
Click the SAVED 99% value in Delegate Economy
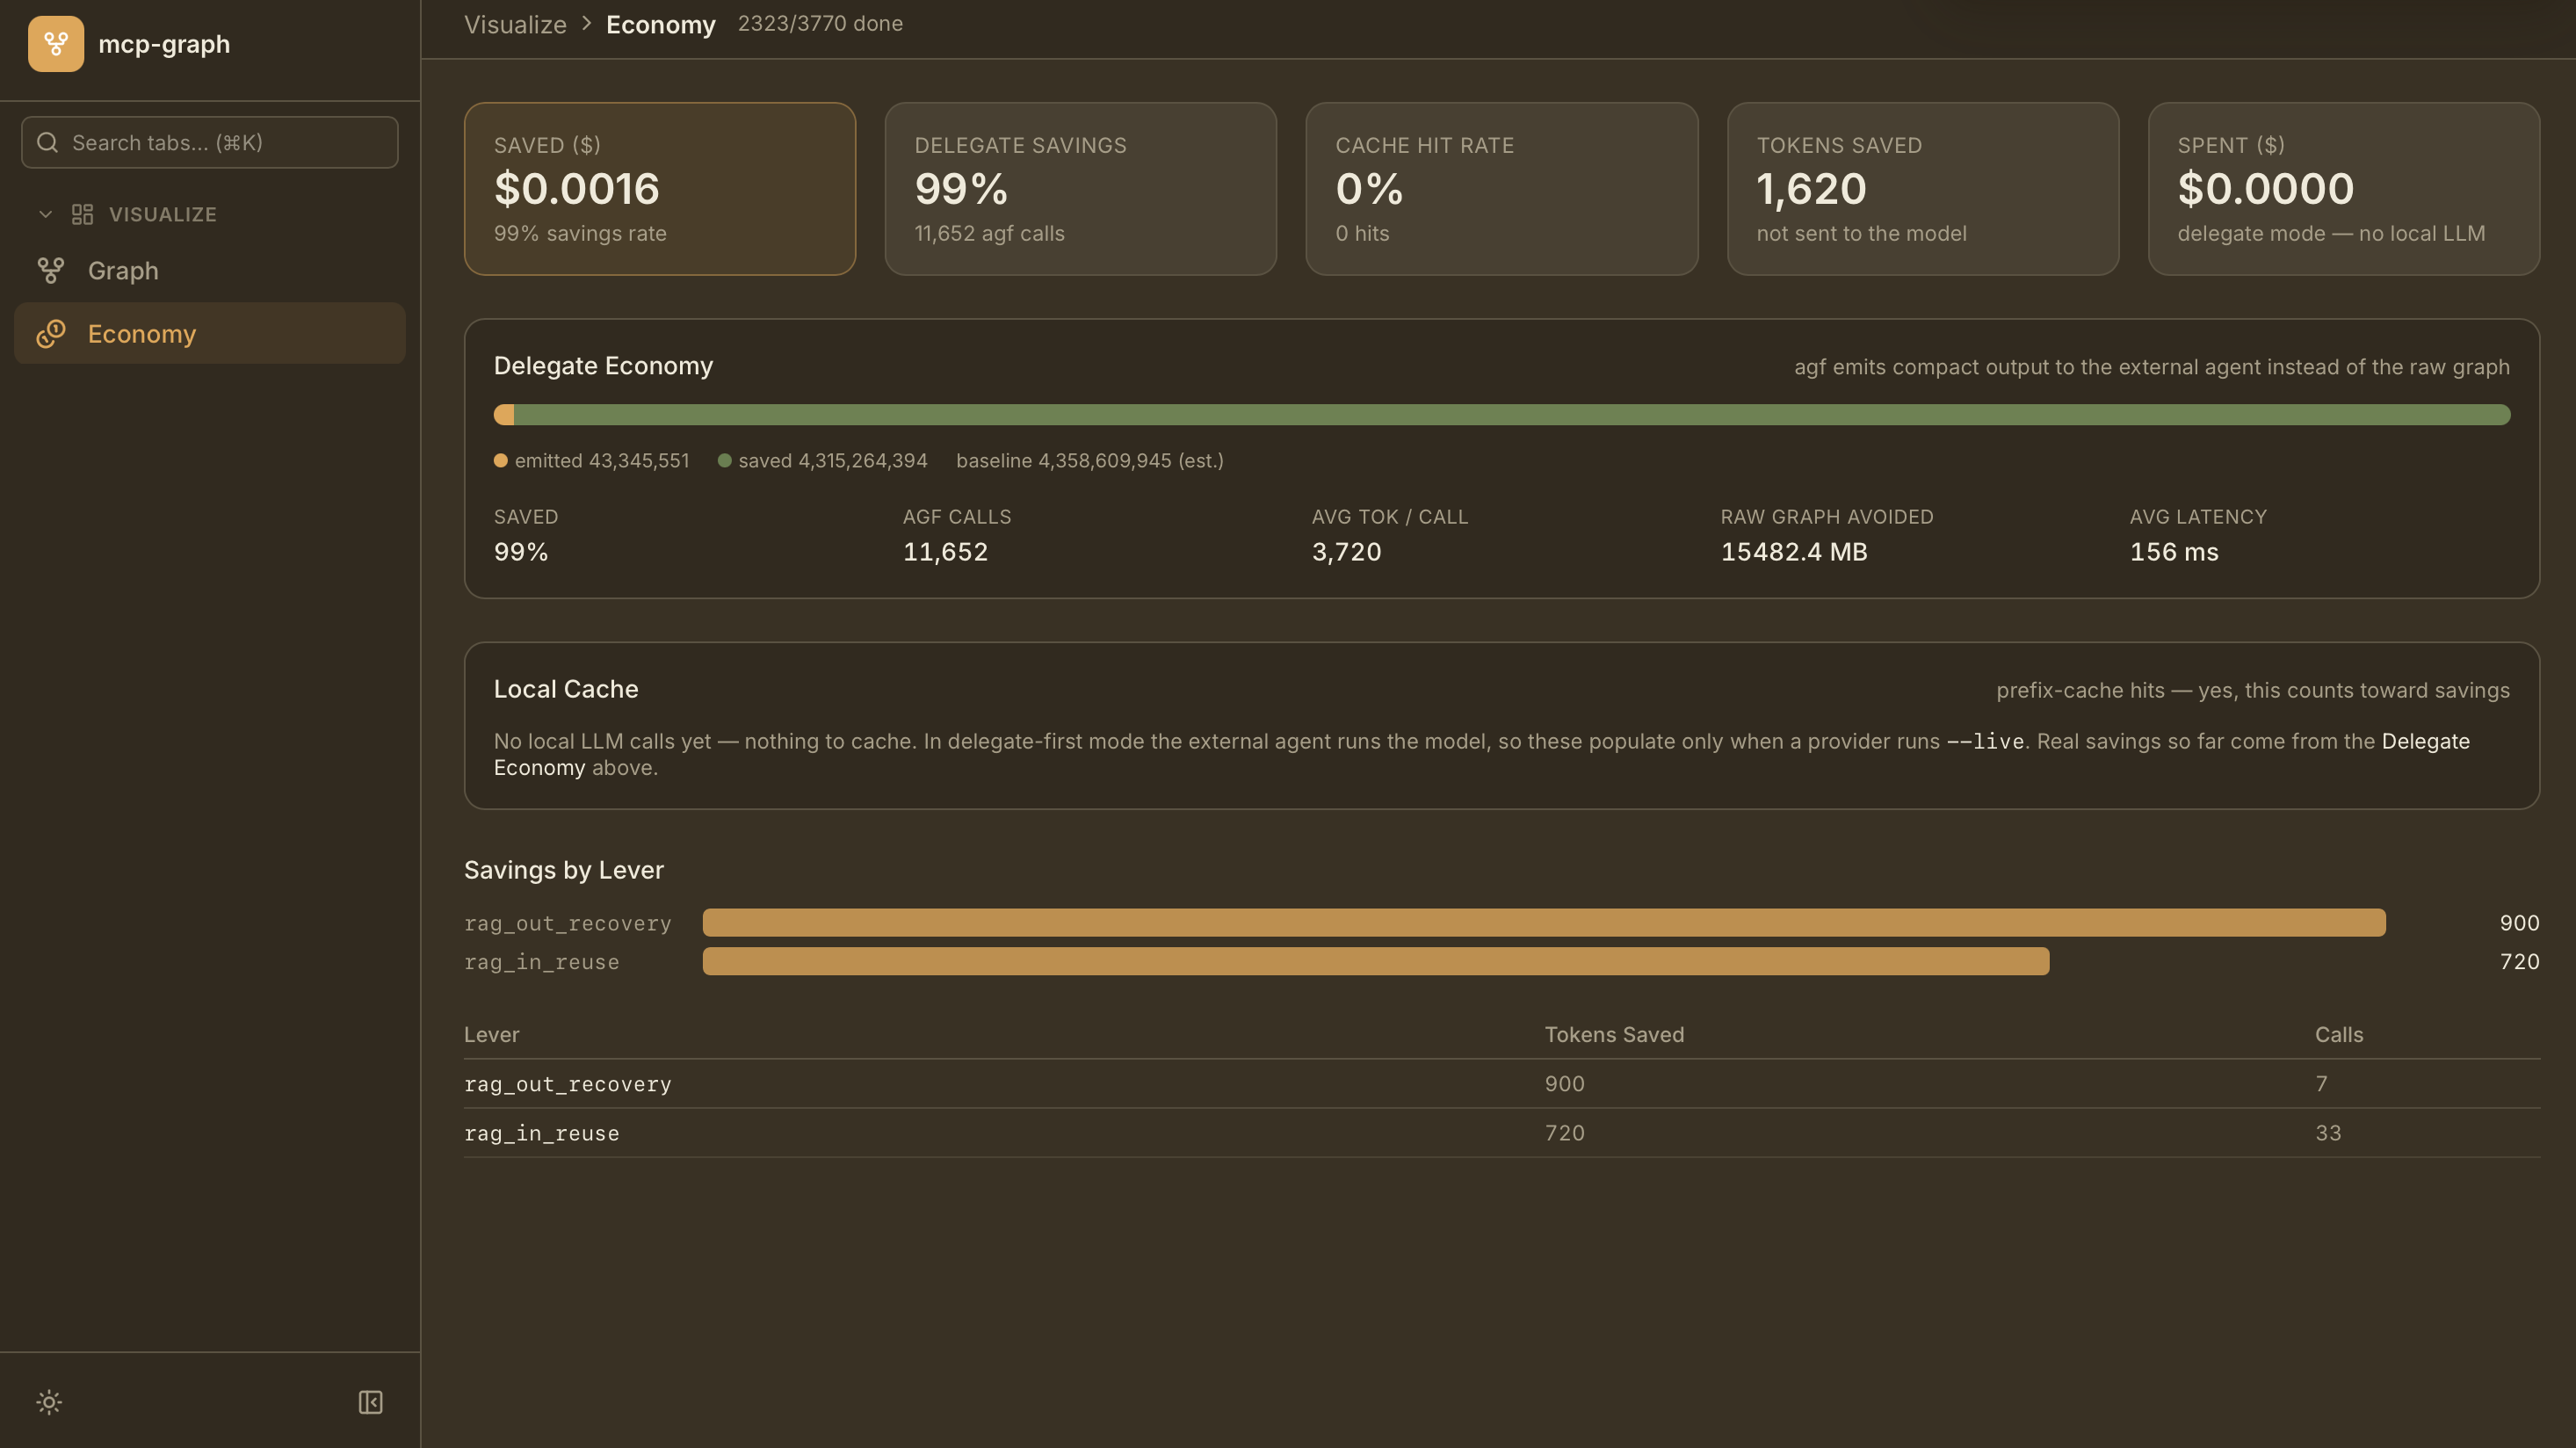(521, 551)
